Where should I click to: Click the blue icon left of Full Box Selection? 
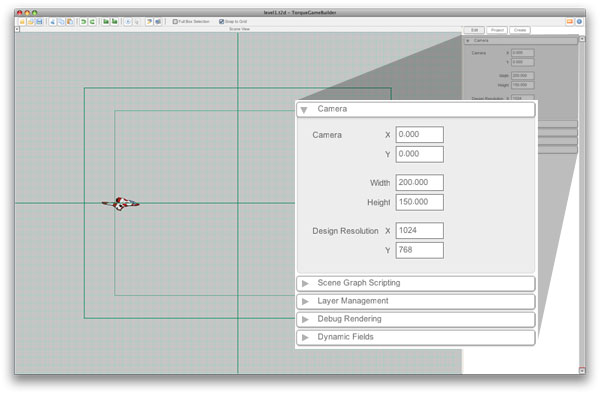(x=158, y=22)
